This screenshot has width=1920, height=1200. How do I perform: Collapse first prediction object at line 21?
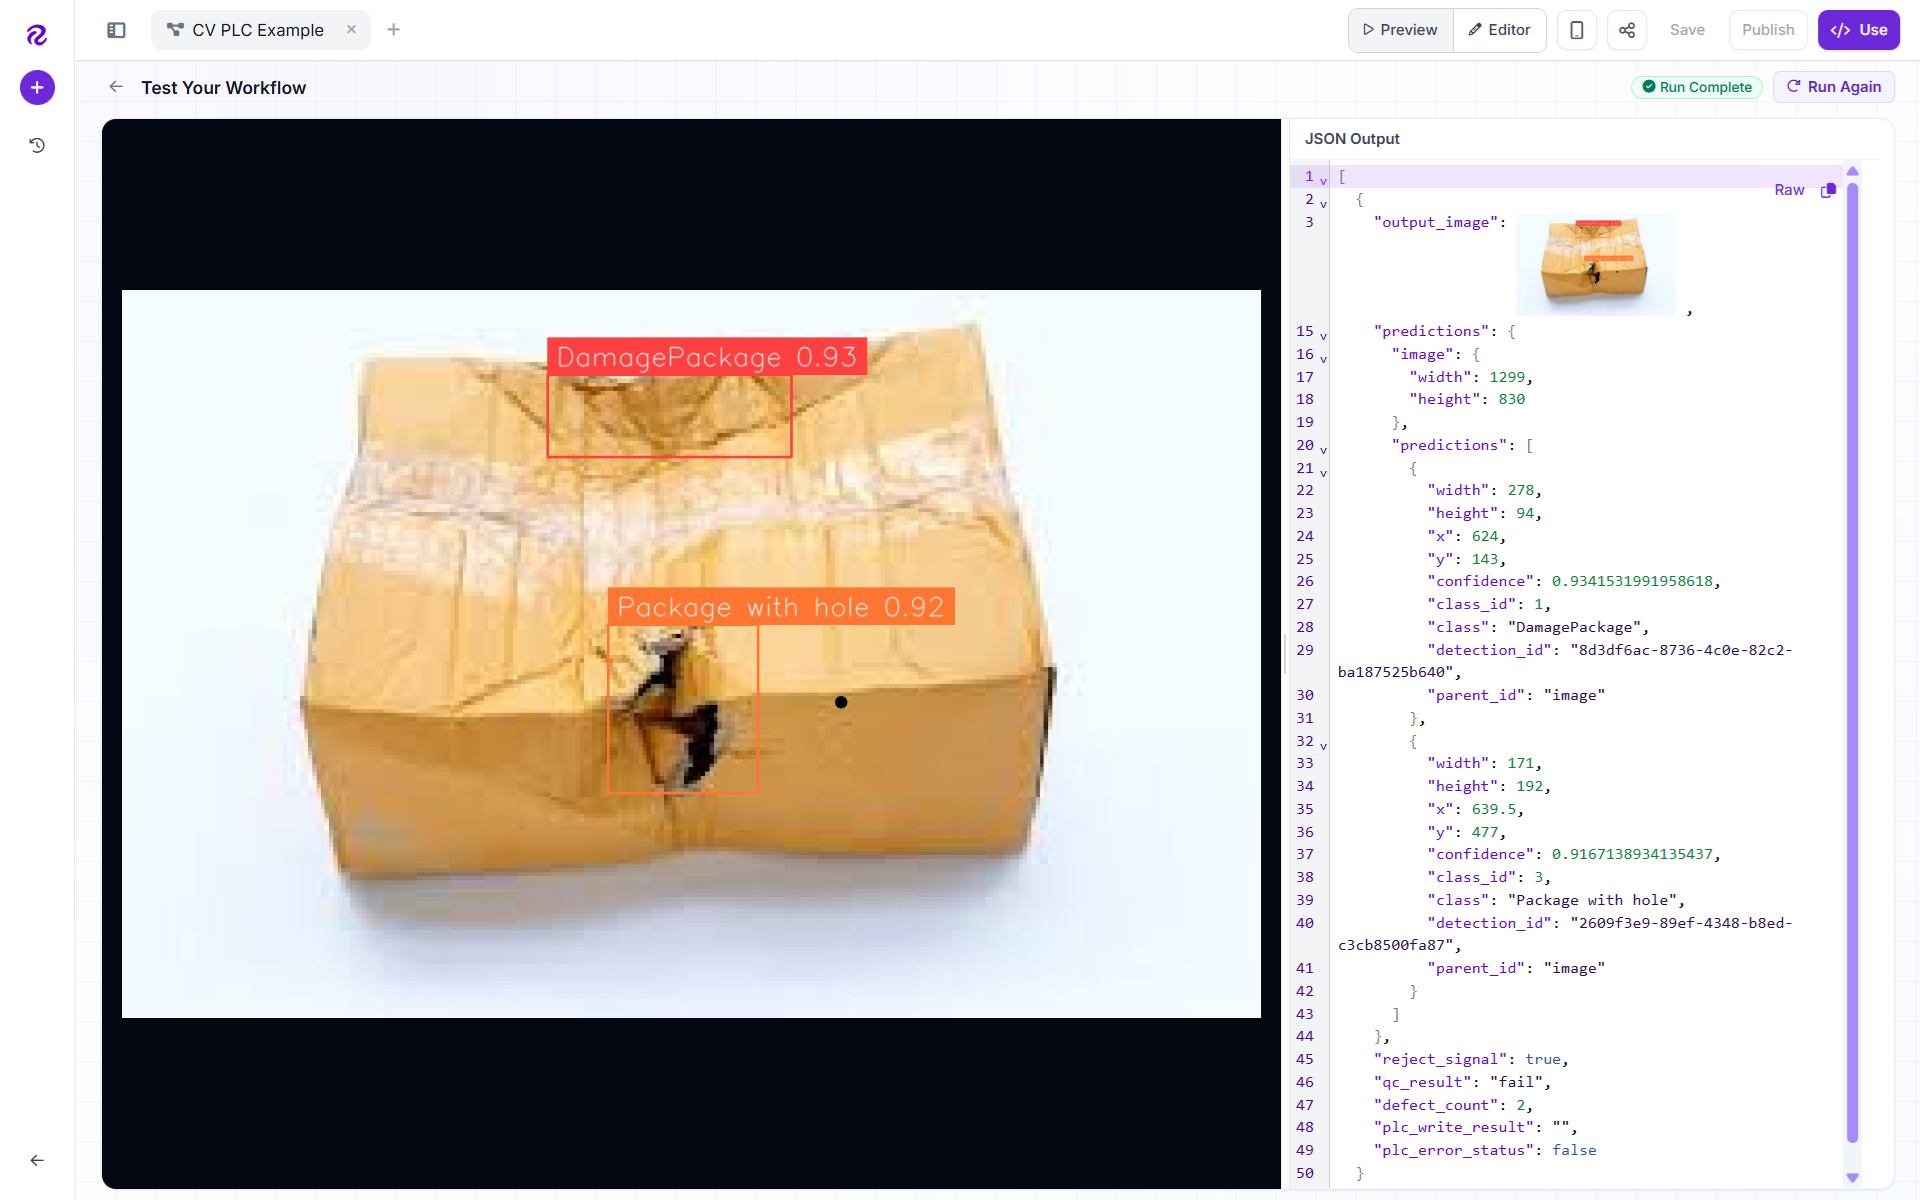tap(1323, 473)
